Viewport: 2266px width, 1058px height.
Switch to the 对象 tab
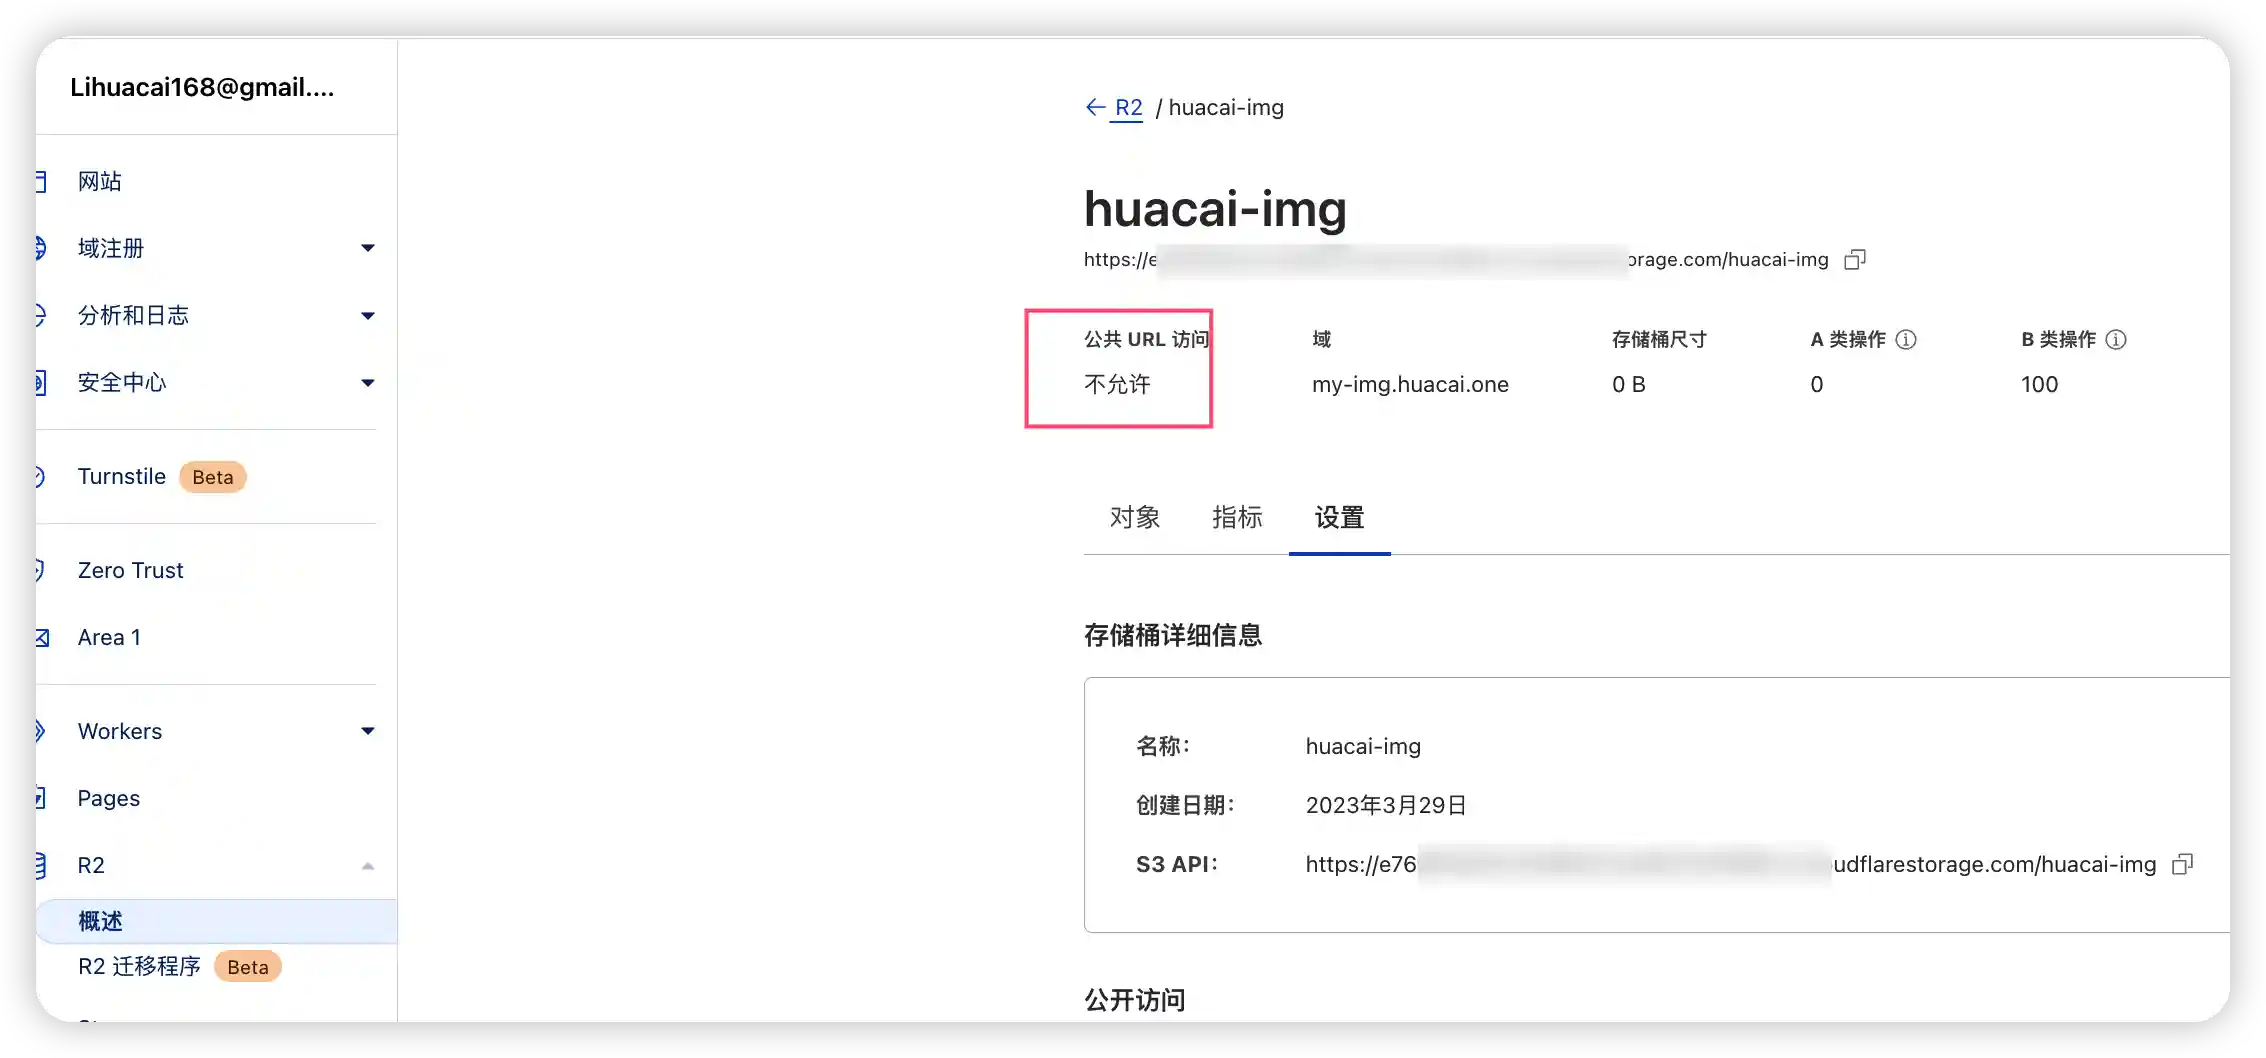1135,518
